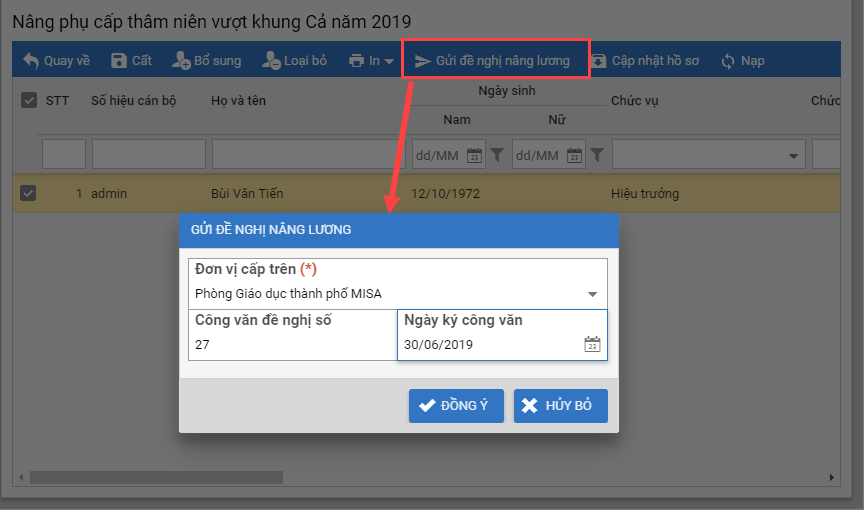The image size is (864, 510).
Task: Click the Cất save icon
Action: [x=119, y=61]
